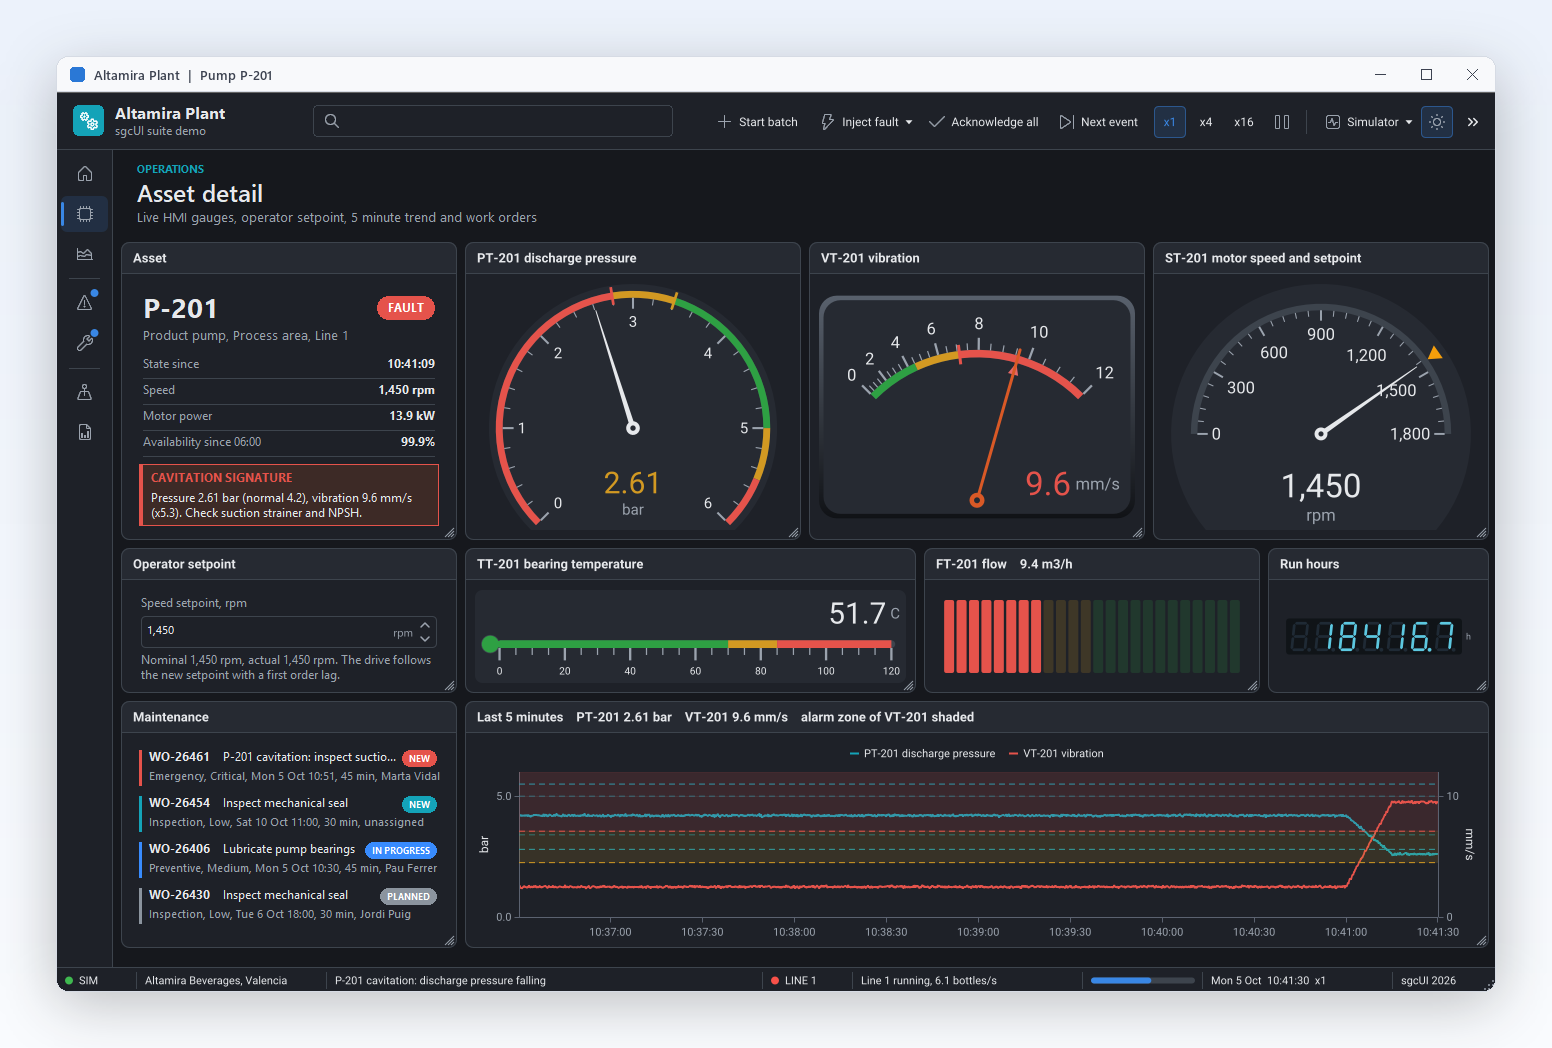Click the search magnifier icon
Image resolution: width=1552 pixels, height=1048 pixels.
pos(332,121)
